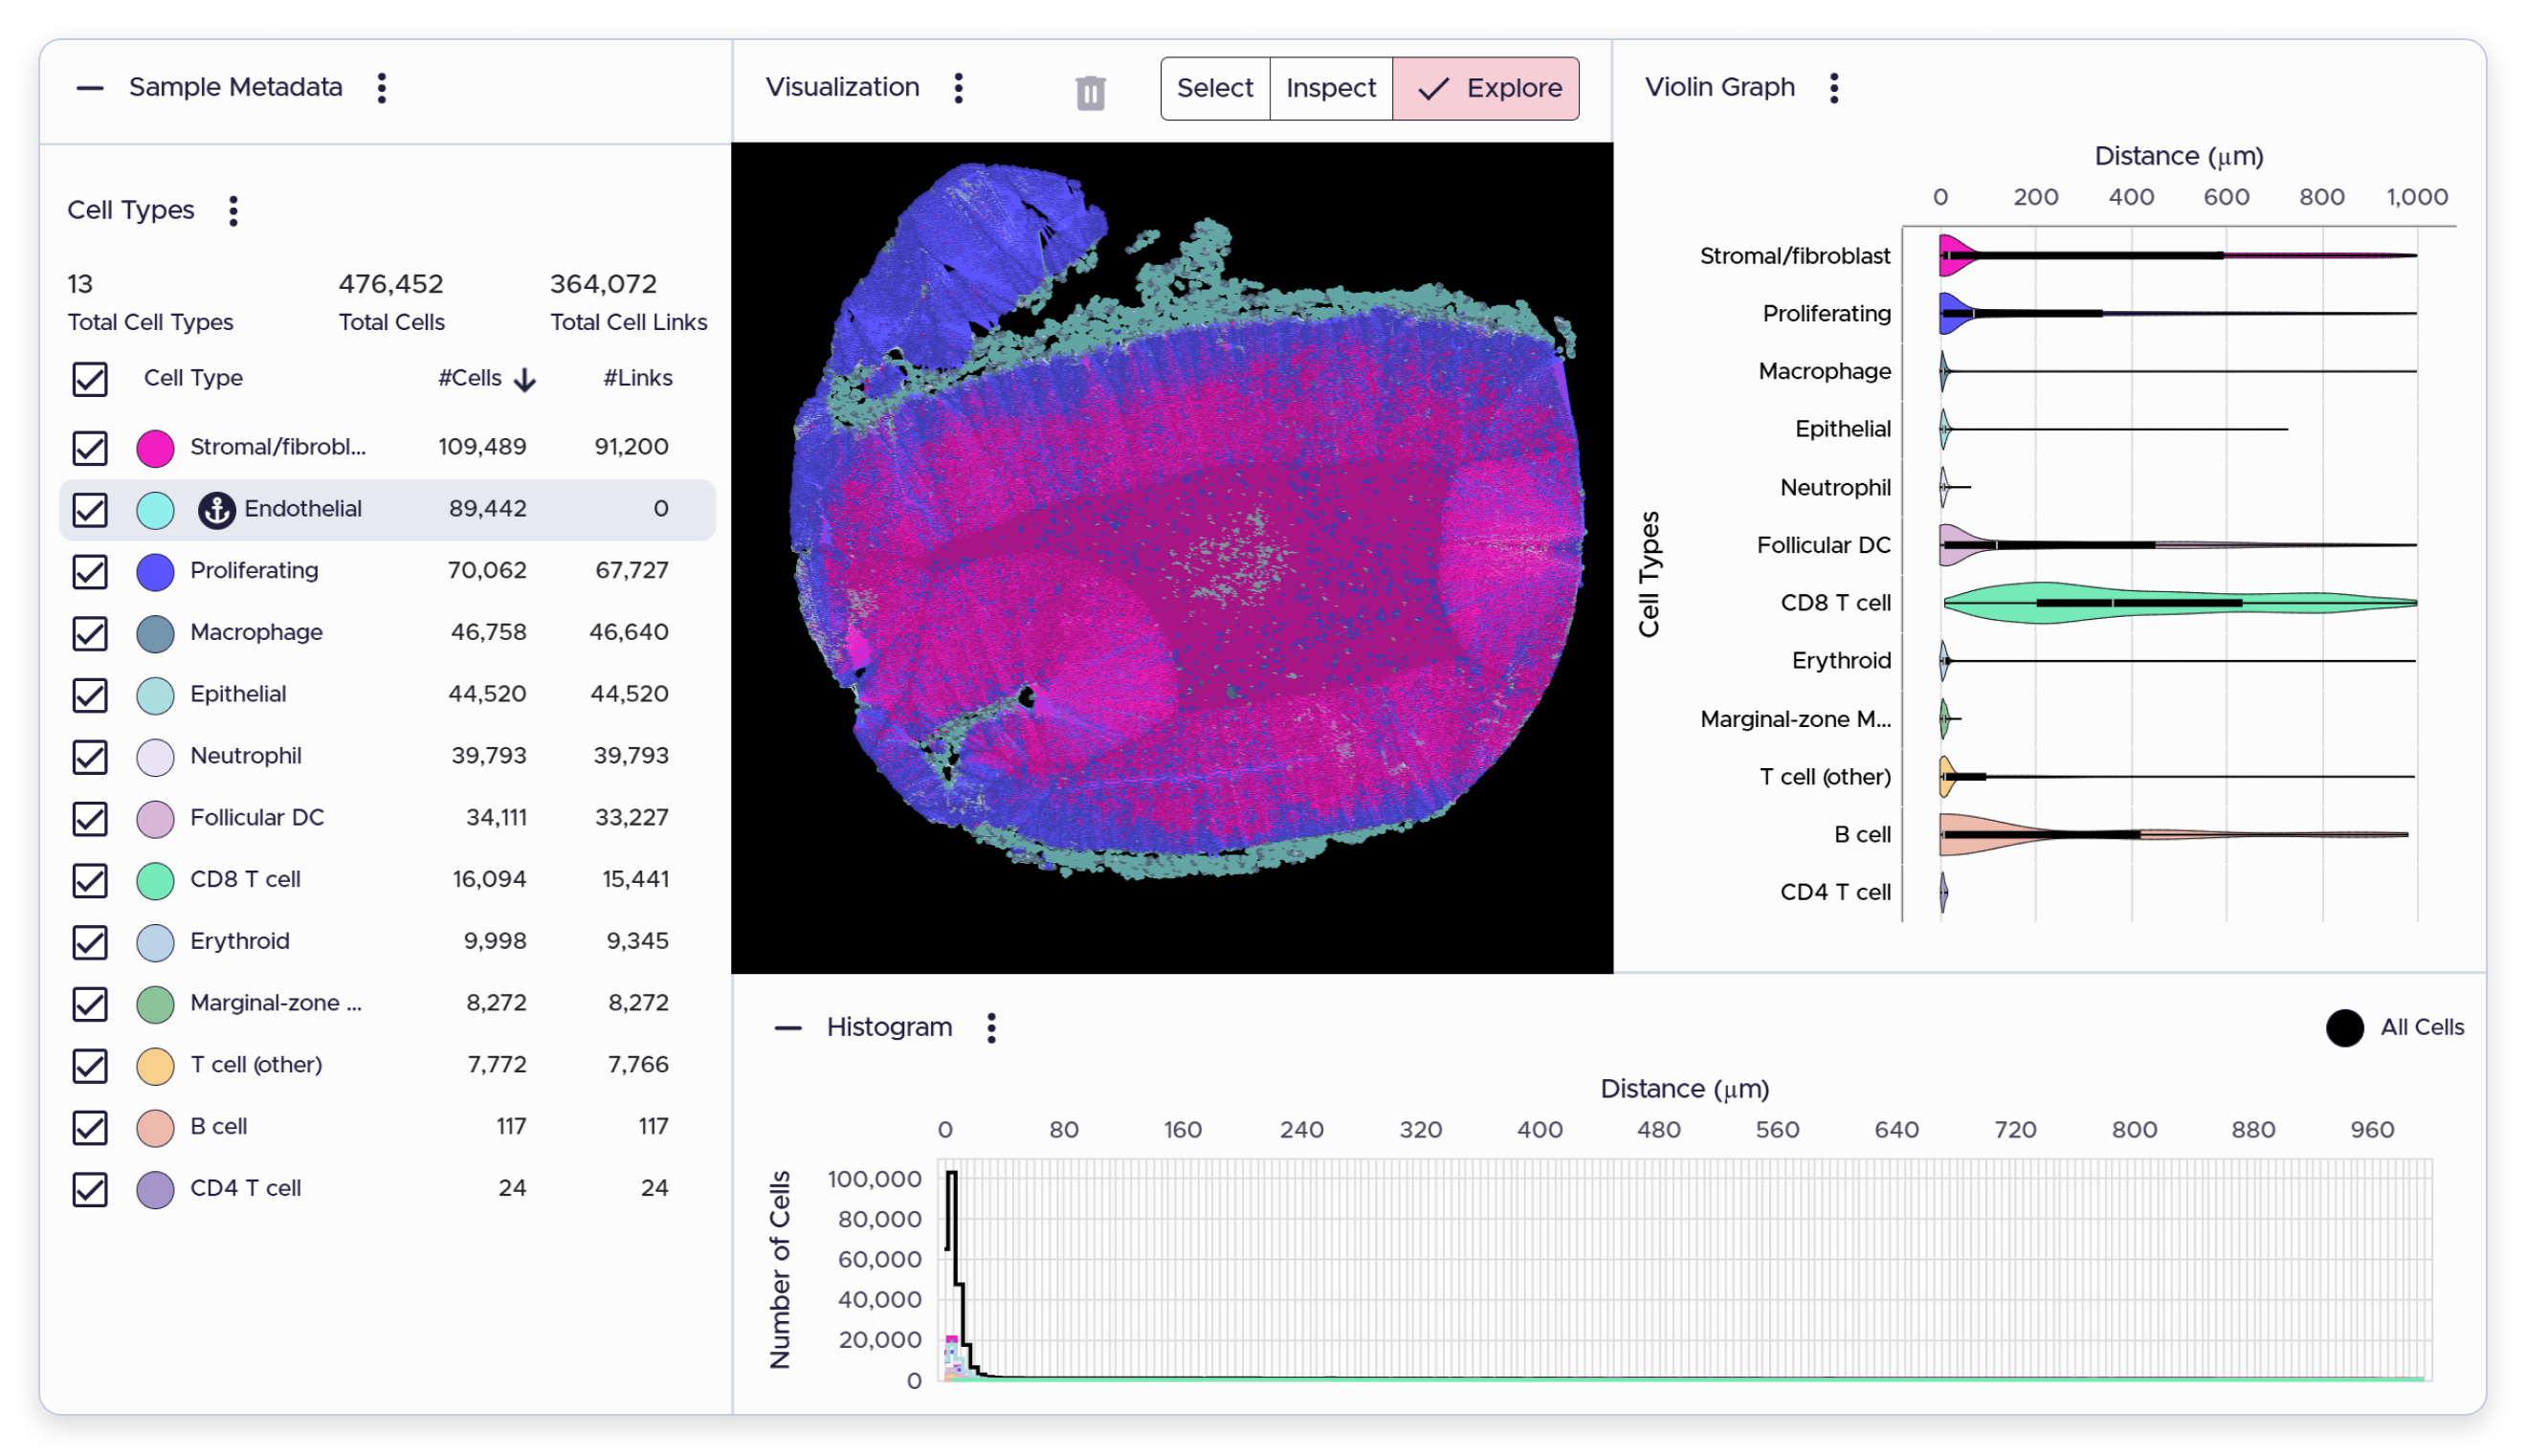
Task: Click the Endothelial anchor icon
Action: click(216, 510)
